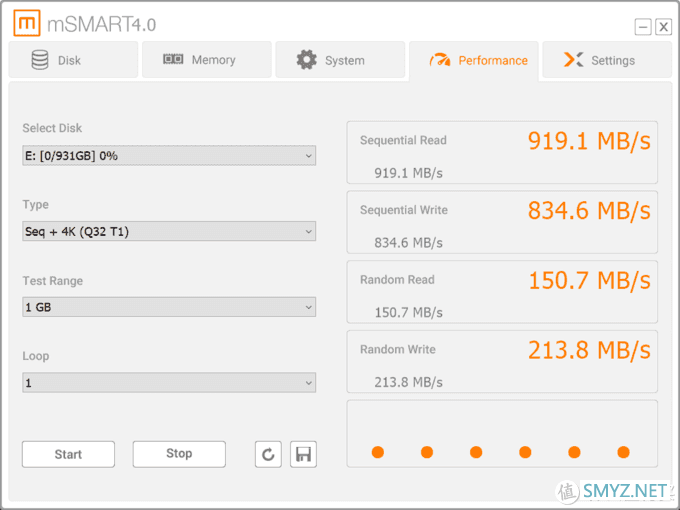
Task: Expand the Type dropdown Seq + 4K
Action: (x=169, y=231)
